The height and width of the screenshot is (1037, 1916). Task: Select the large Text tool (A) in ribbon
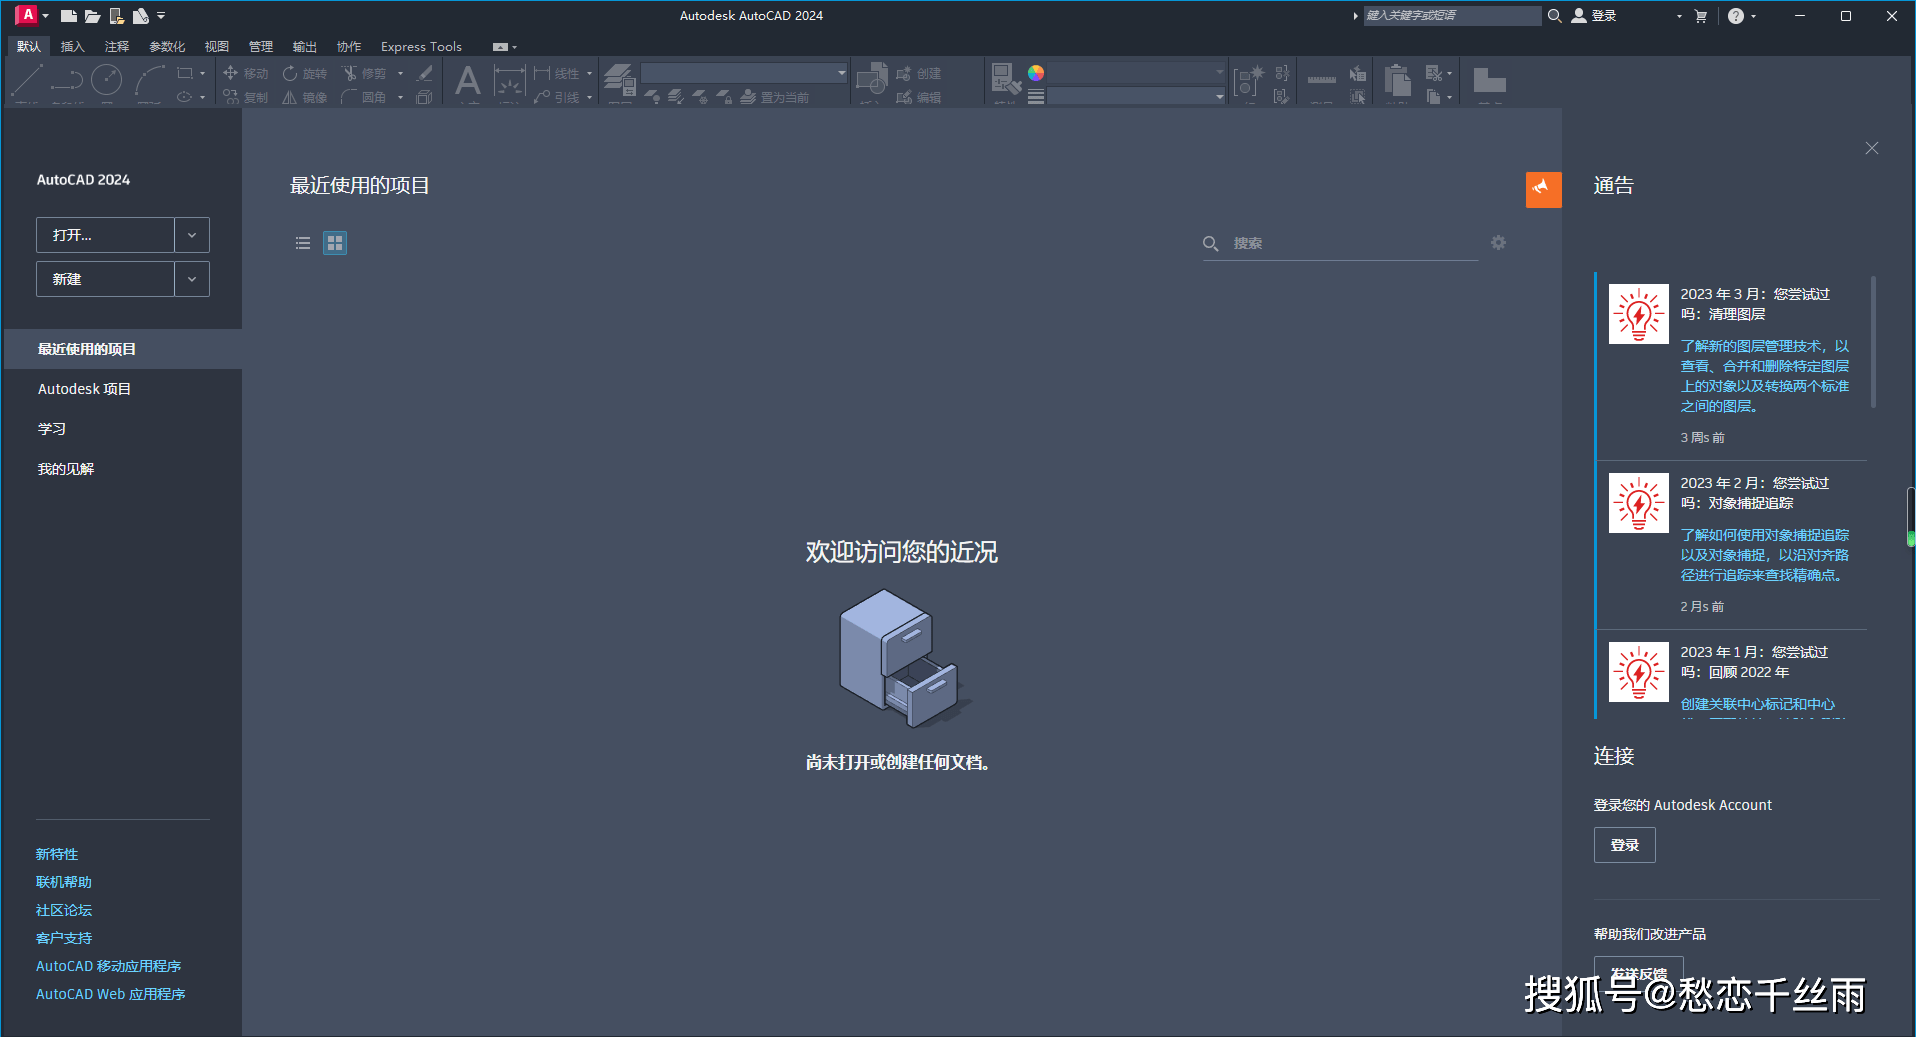pyautogui.click(x=467, y=81)
